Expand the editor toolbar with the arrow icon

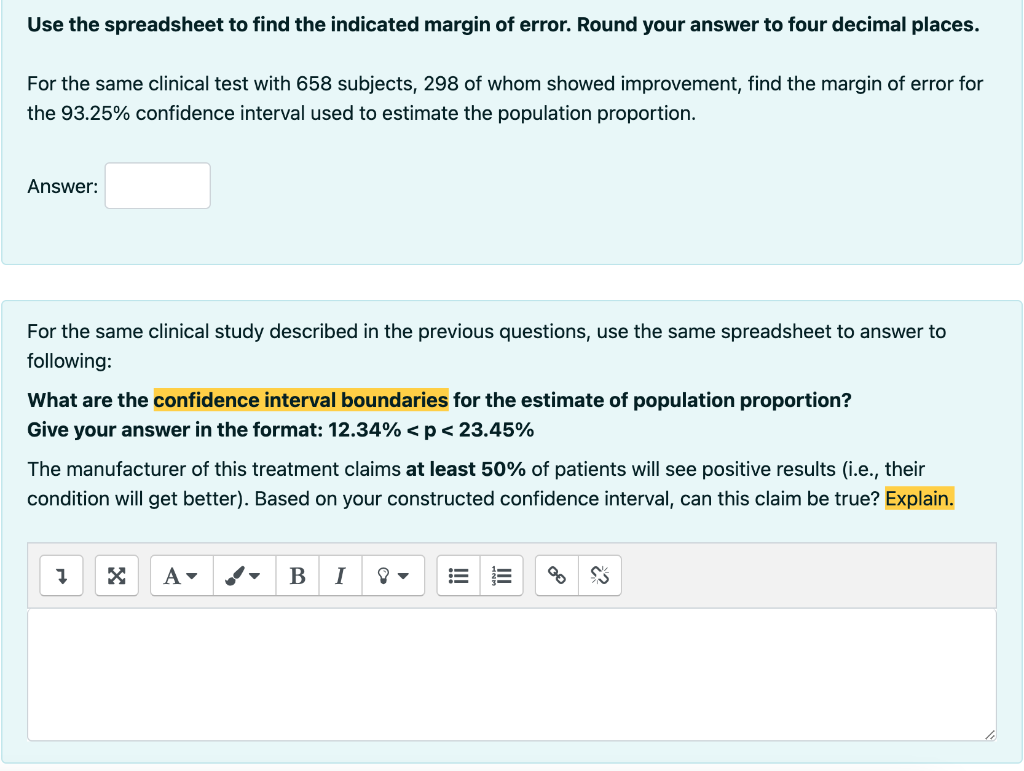61,575
